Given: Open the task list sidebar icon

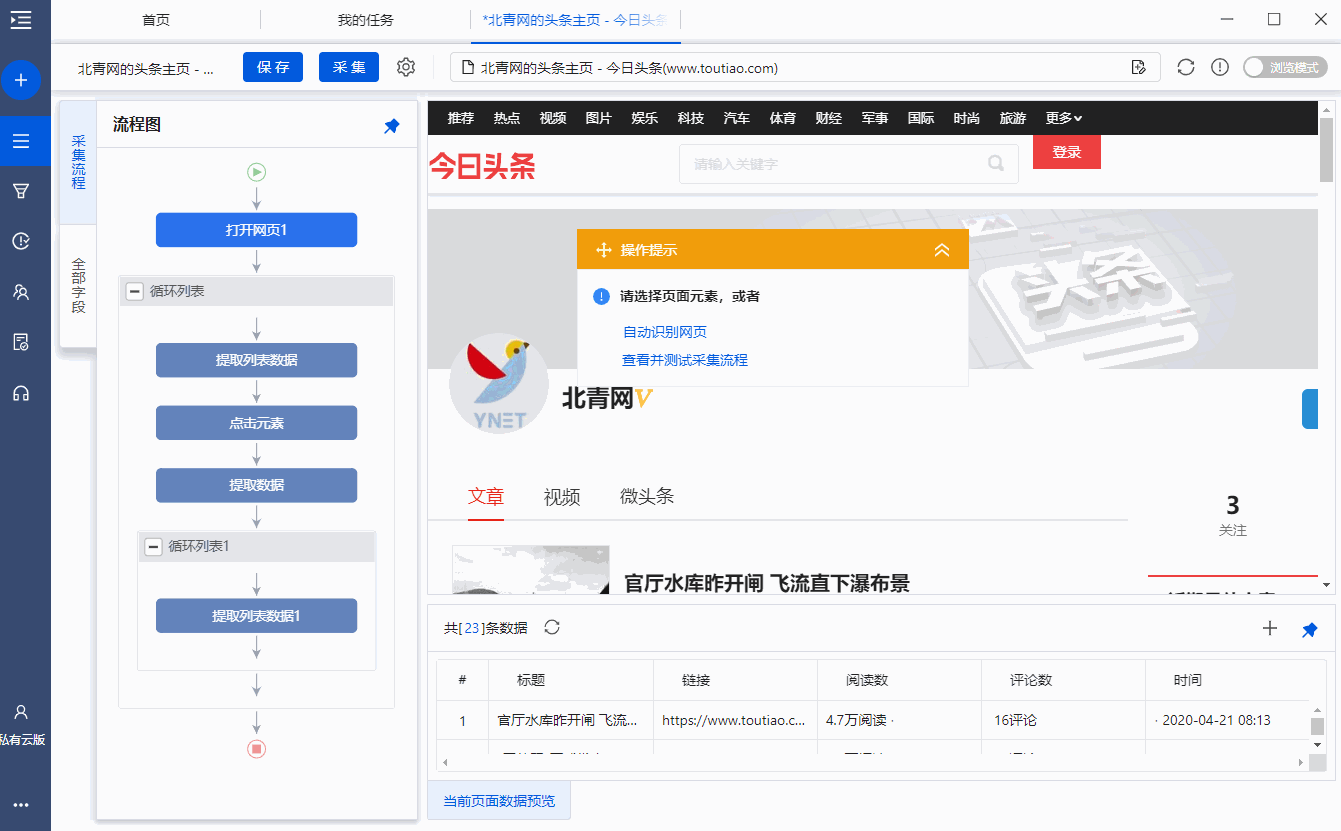Looking at the screenshot, I should click(x=21, y=141).
